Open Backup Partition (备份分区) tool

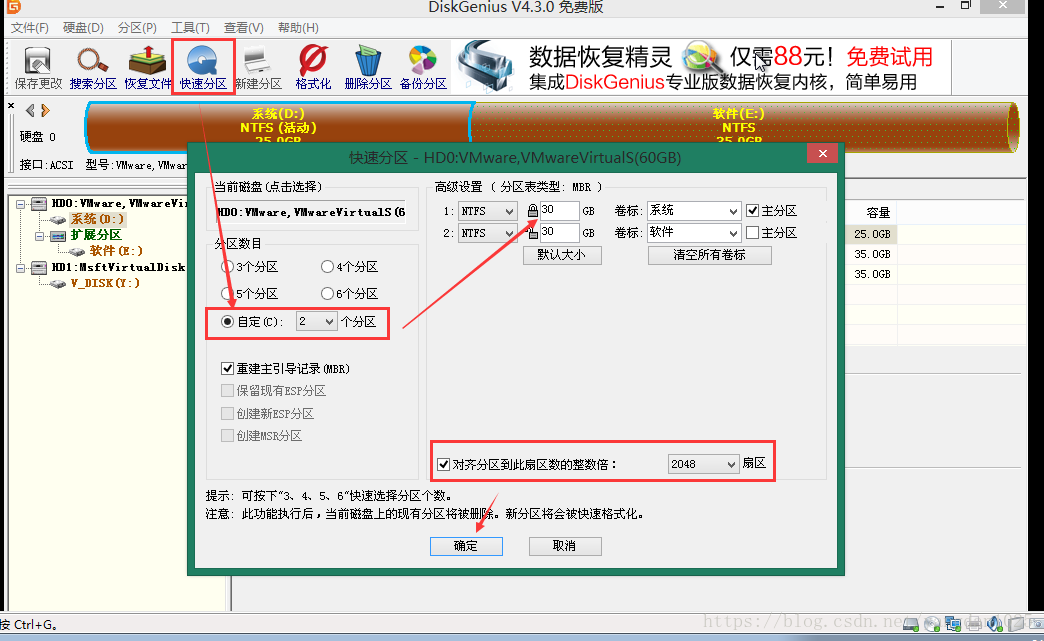click(x=423, y=68)
